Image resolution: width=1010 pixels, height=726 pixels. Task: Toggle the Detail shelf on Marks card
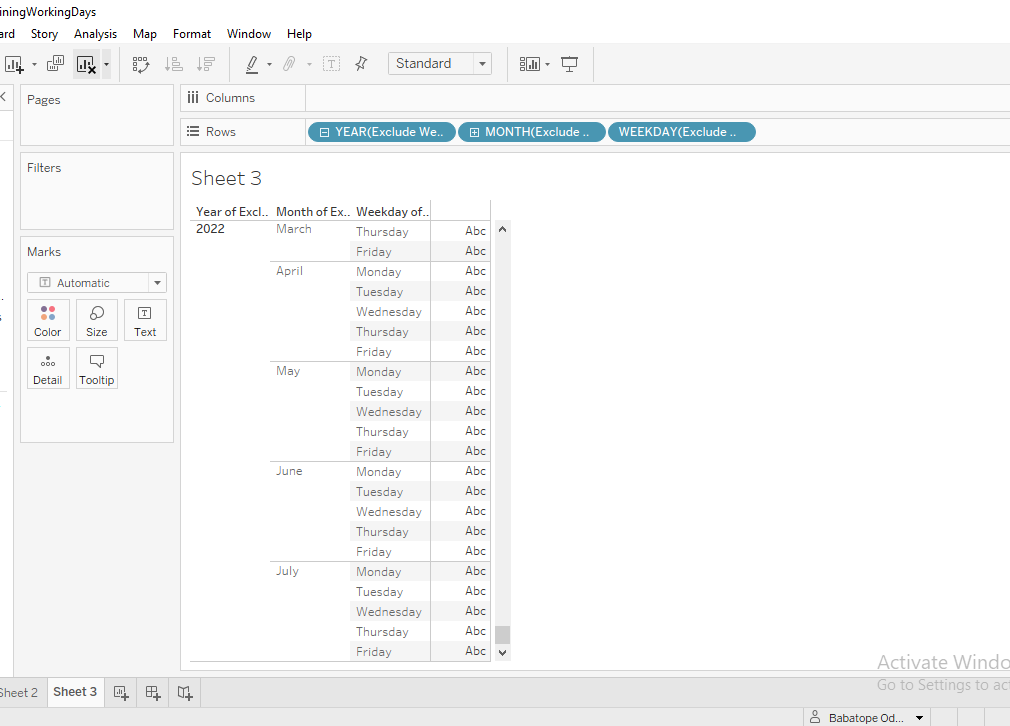(47, 368)
